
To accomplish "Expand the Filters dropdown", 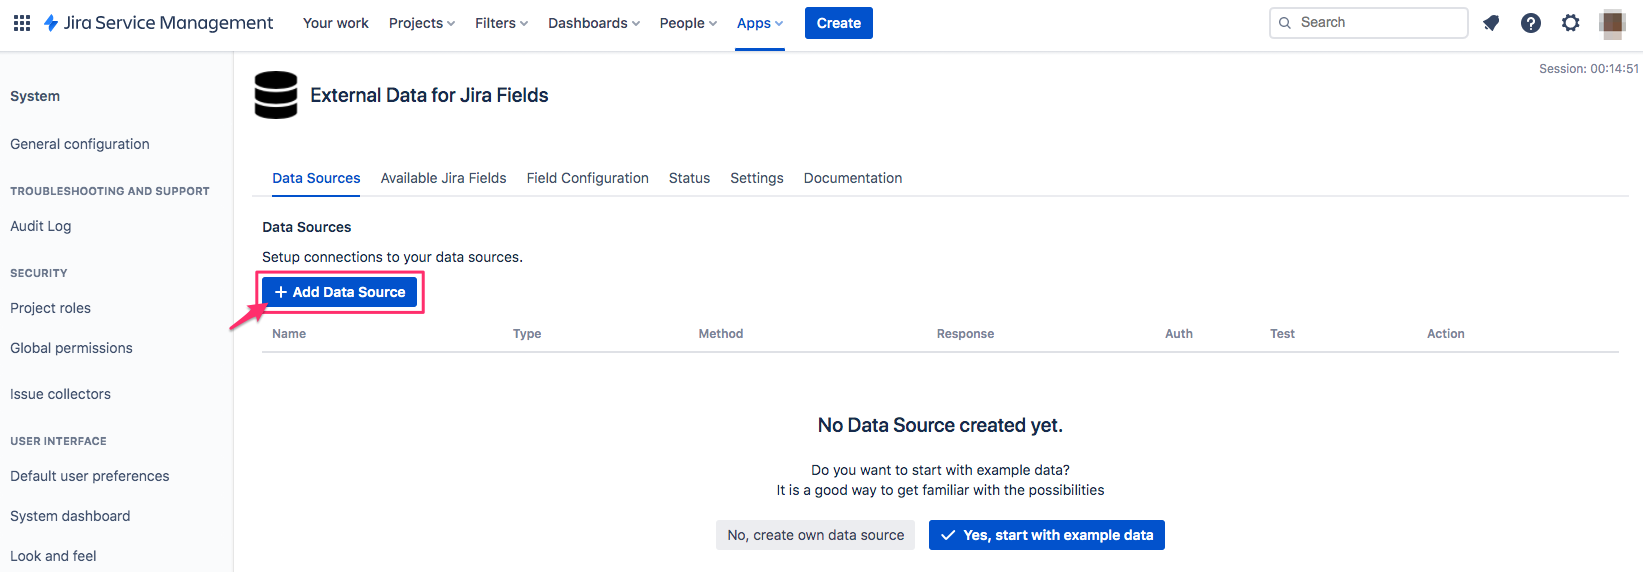I will (x=502, y=23).
